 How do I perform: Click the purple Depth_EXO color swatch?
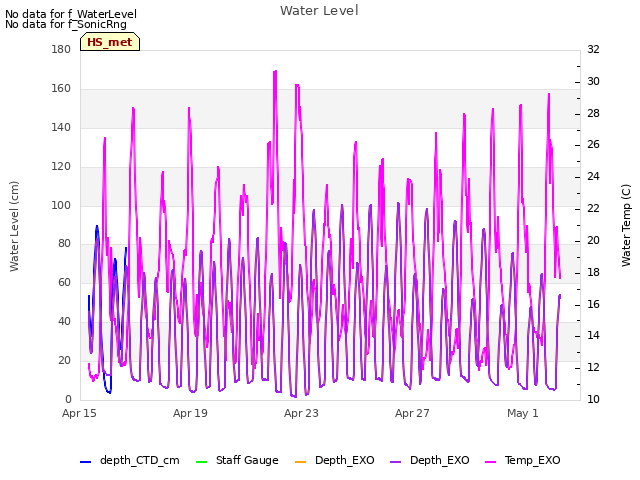[395, 462]
